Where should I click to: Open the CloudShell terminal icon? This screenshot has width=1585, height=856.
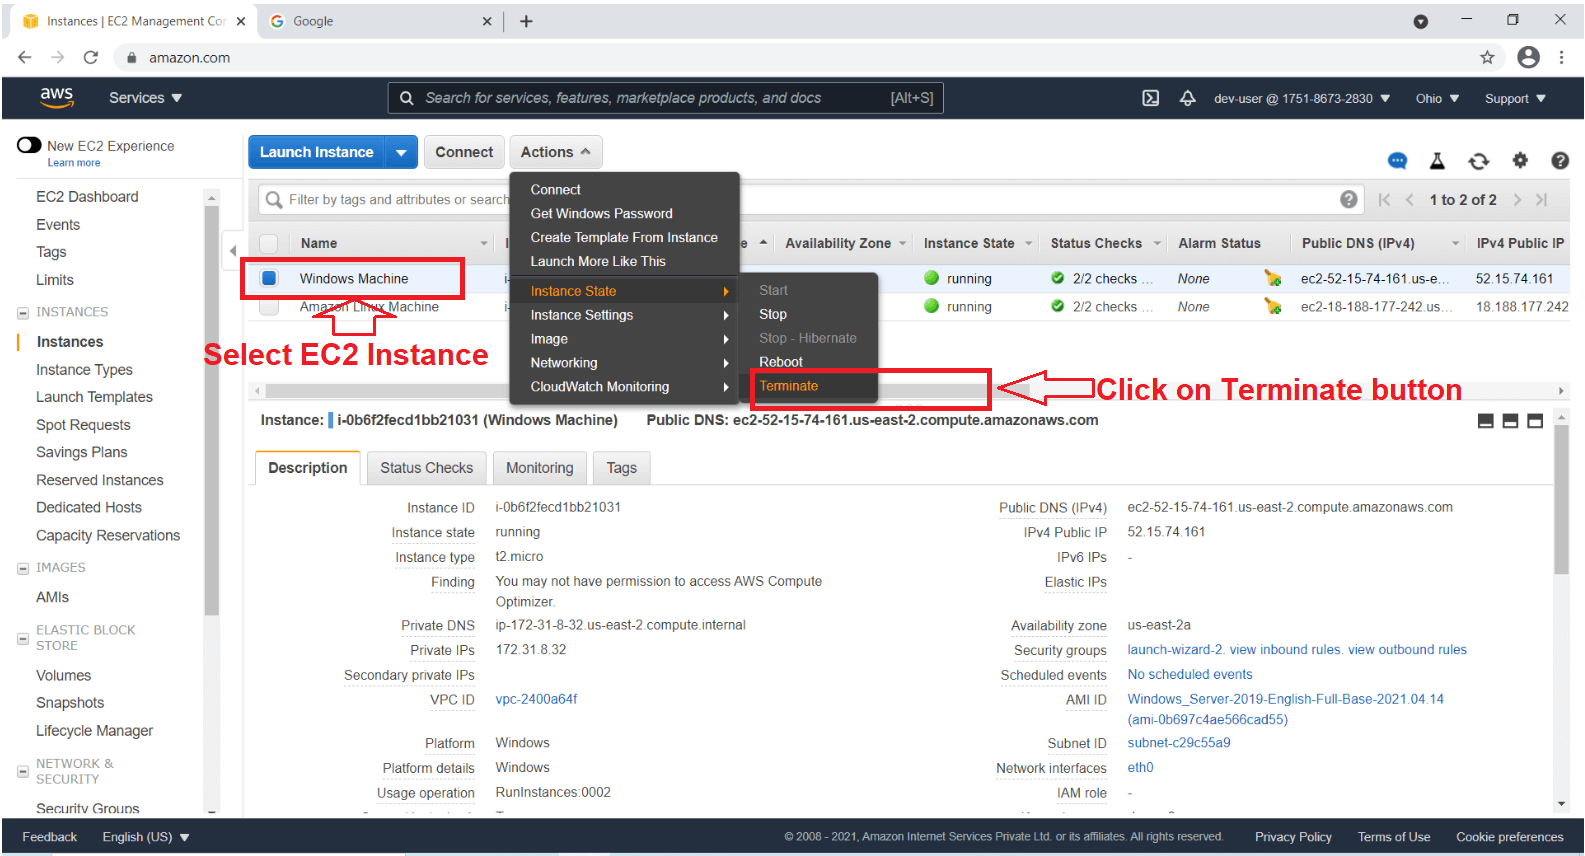point(1151,98)
